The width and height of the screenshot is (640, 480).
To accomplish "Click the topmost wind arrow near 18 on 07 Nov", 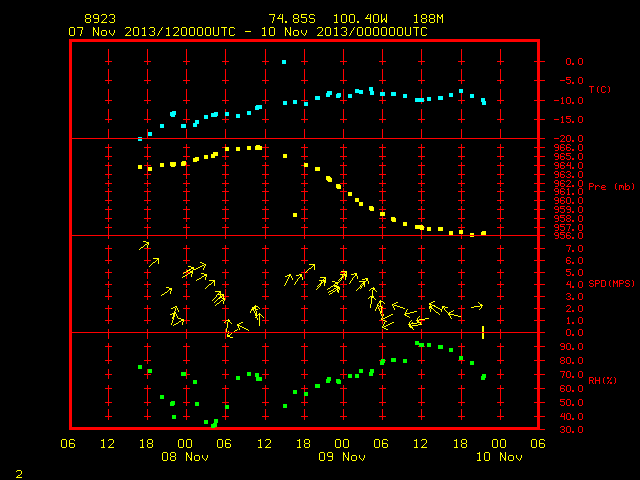I will (x=144, y=245).
